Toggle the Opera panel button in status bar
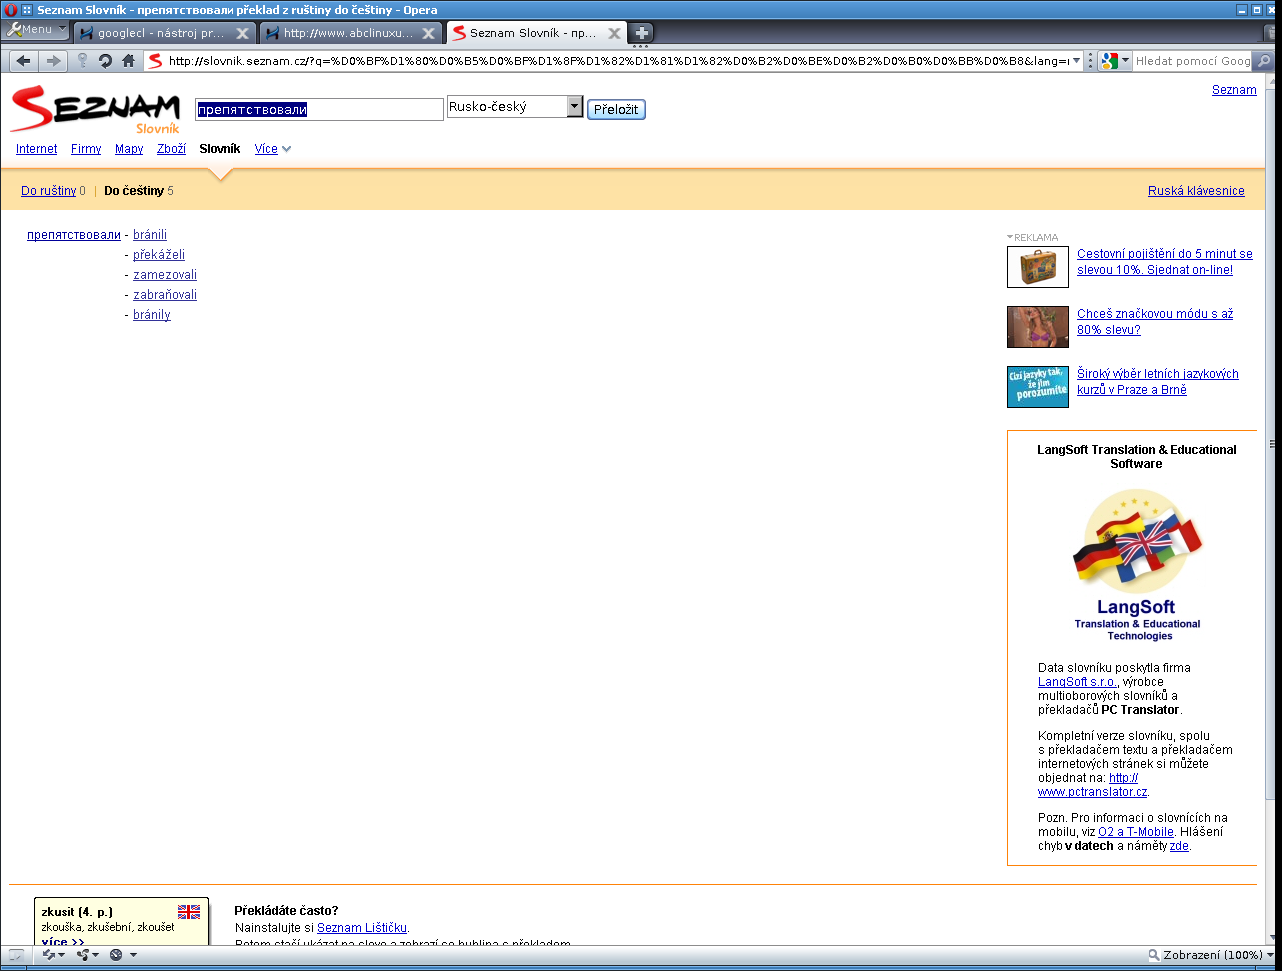Viewport: 1282px width, 971px height. (x=16, y=955)
